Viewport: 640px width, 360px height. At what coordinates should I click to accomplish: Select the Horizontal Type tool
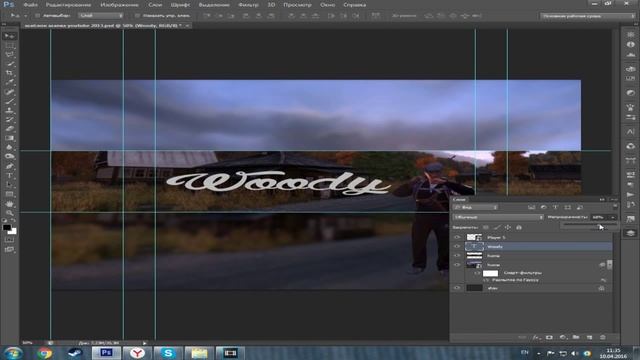9,176
